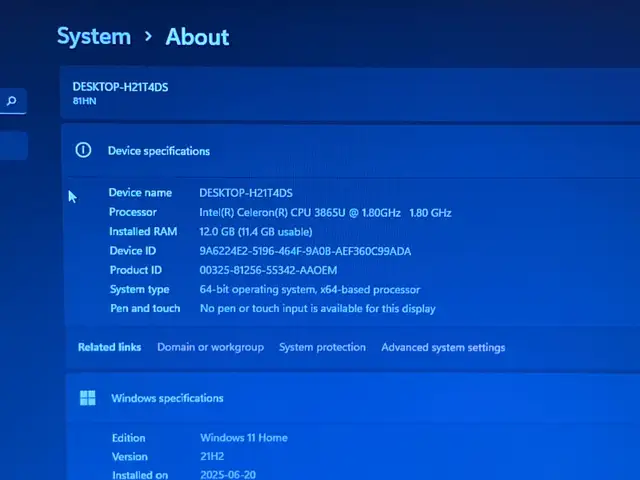Click the About breadcrumb heading

pyautogui.click(x=197, y=37)
